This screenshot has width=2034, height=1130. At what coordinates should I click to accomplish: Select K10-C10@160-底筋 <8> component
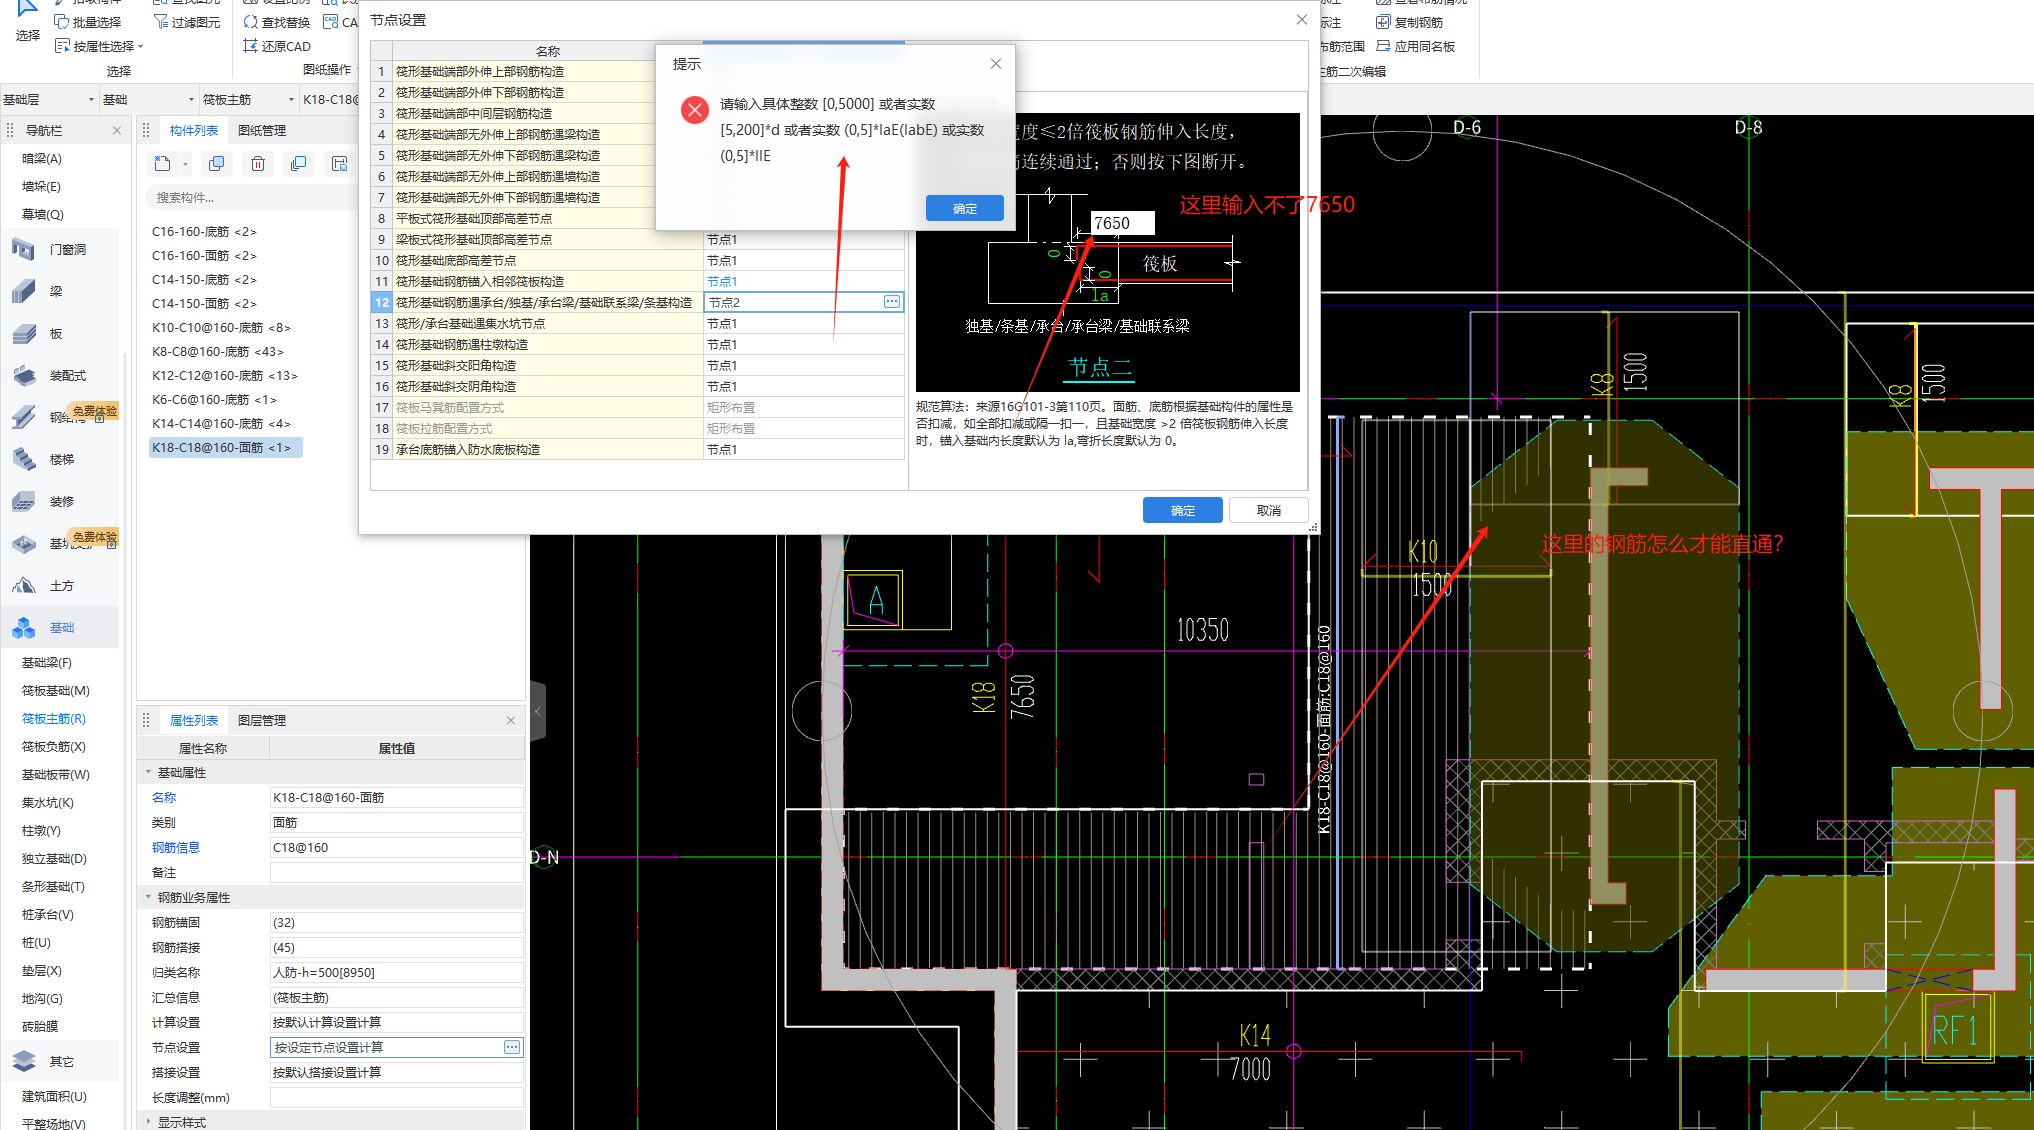222,327
